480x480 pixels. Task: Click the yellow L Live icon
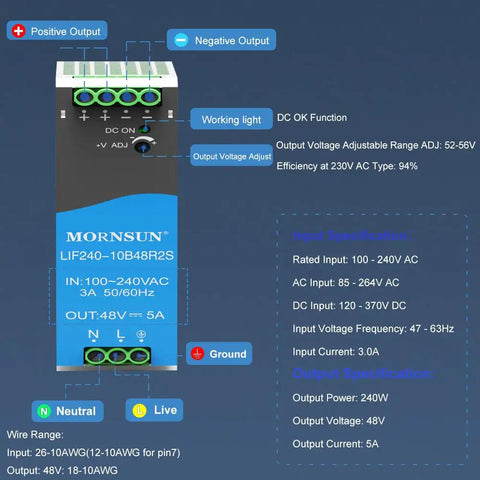139,410
